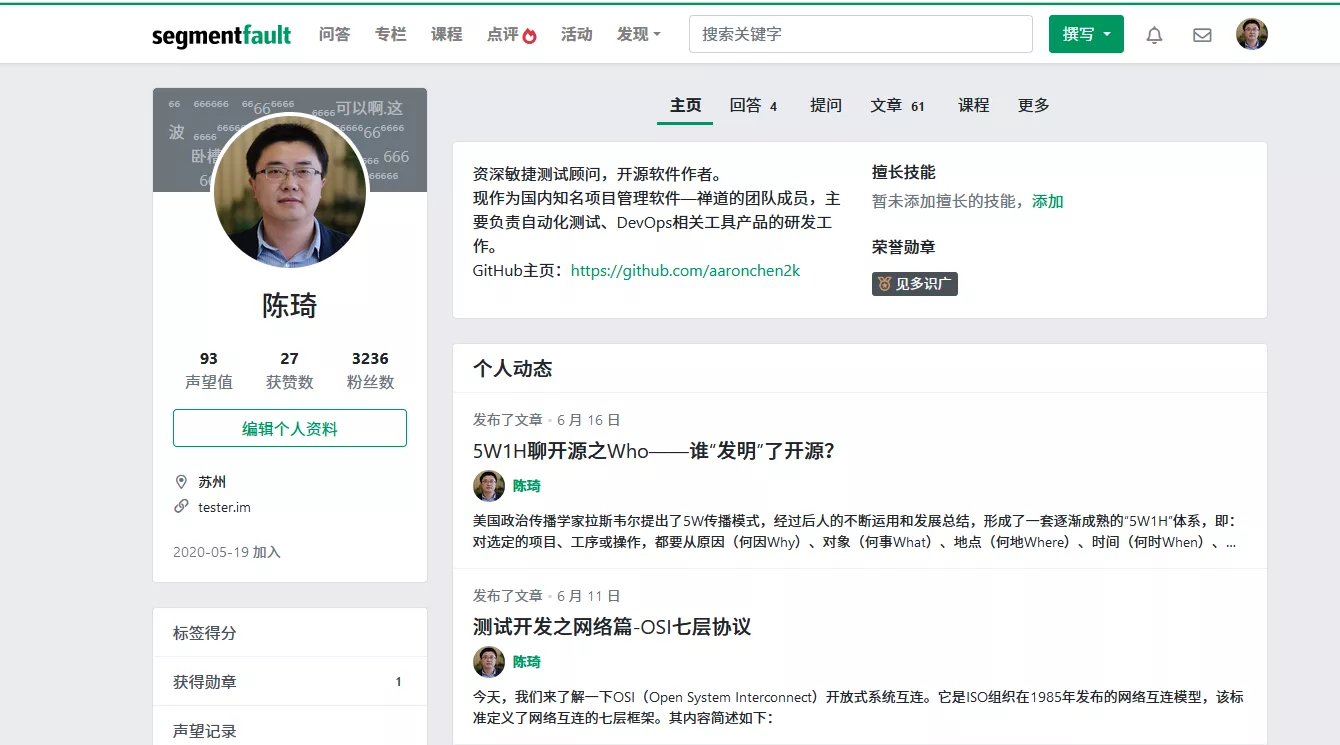Image resolution: width=1340 pixels, height=745 pixels.
Task: Open the 测试开发之网络篇-OSI七层协议 article
Action: point(612,627)
